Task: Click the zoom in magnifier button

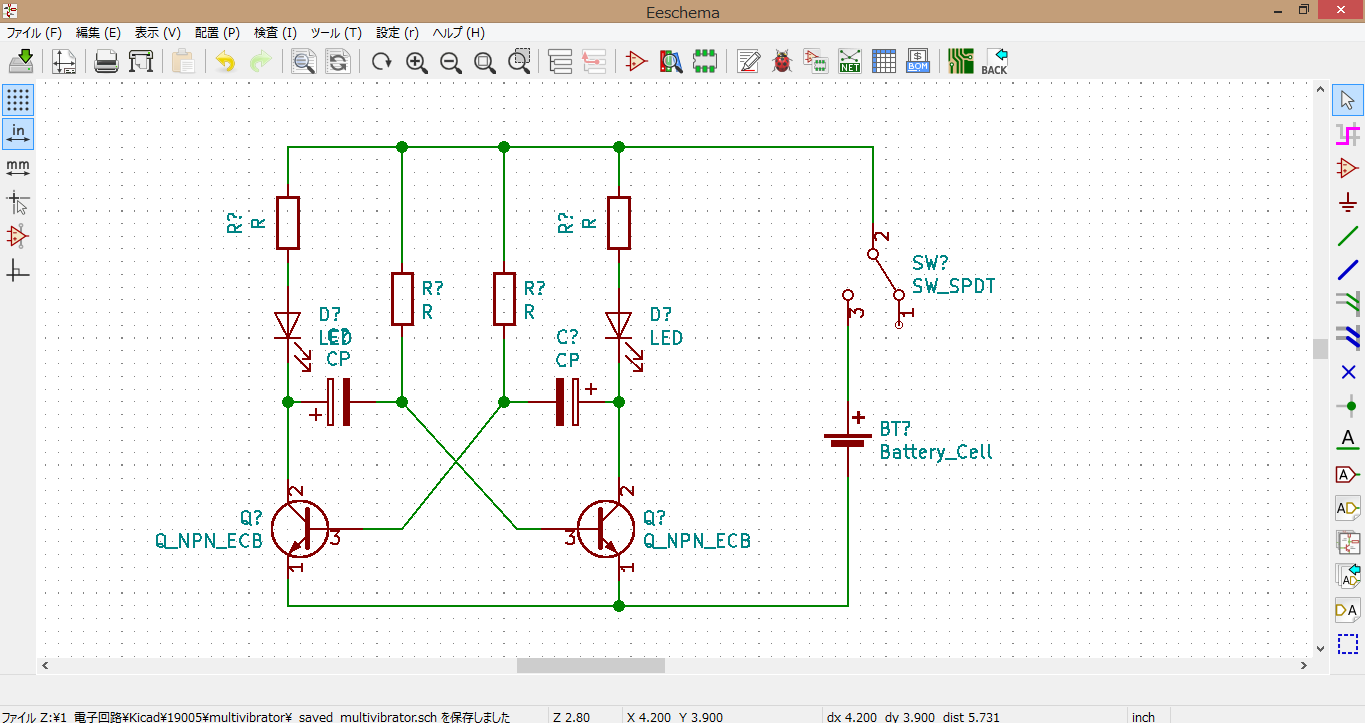Action: click(x=417, y=61)
